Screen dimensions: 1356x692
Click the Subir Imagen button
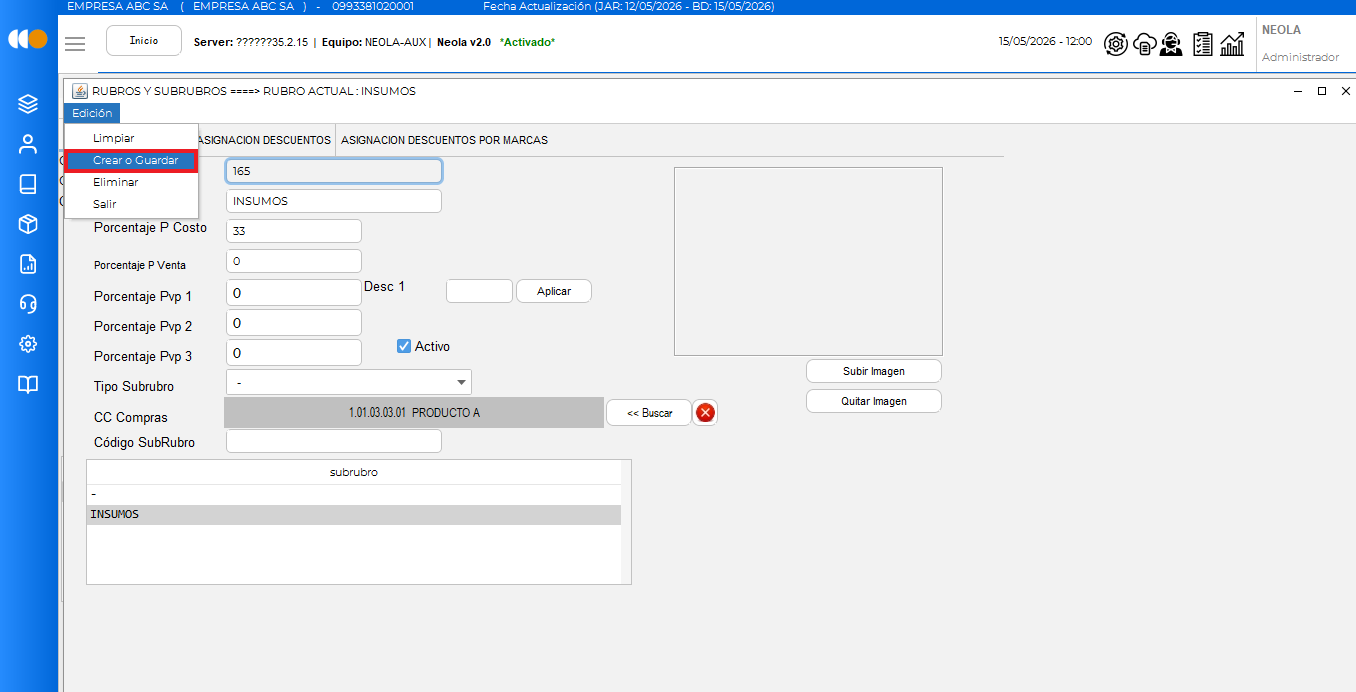pos(874,371)
